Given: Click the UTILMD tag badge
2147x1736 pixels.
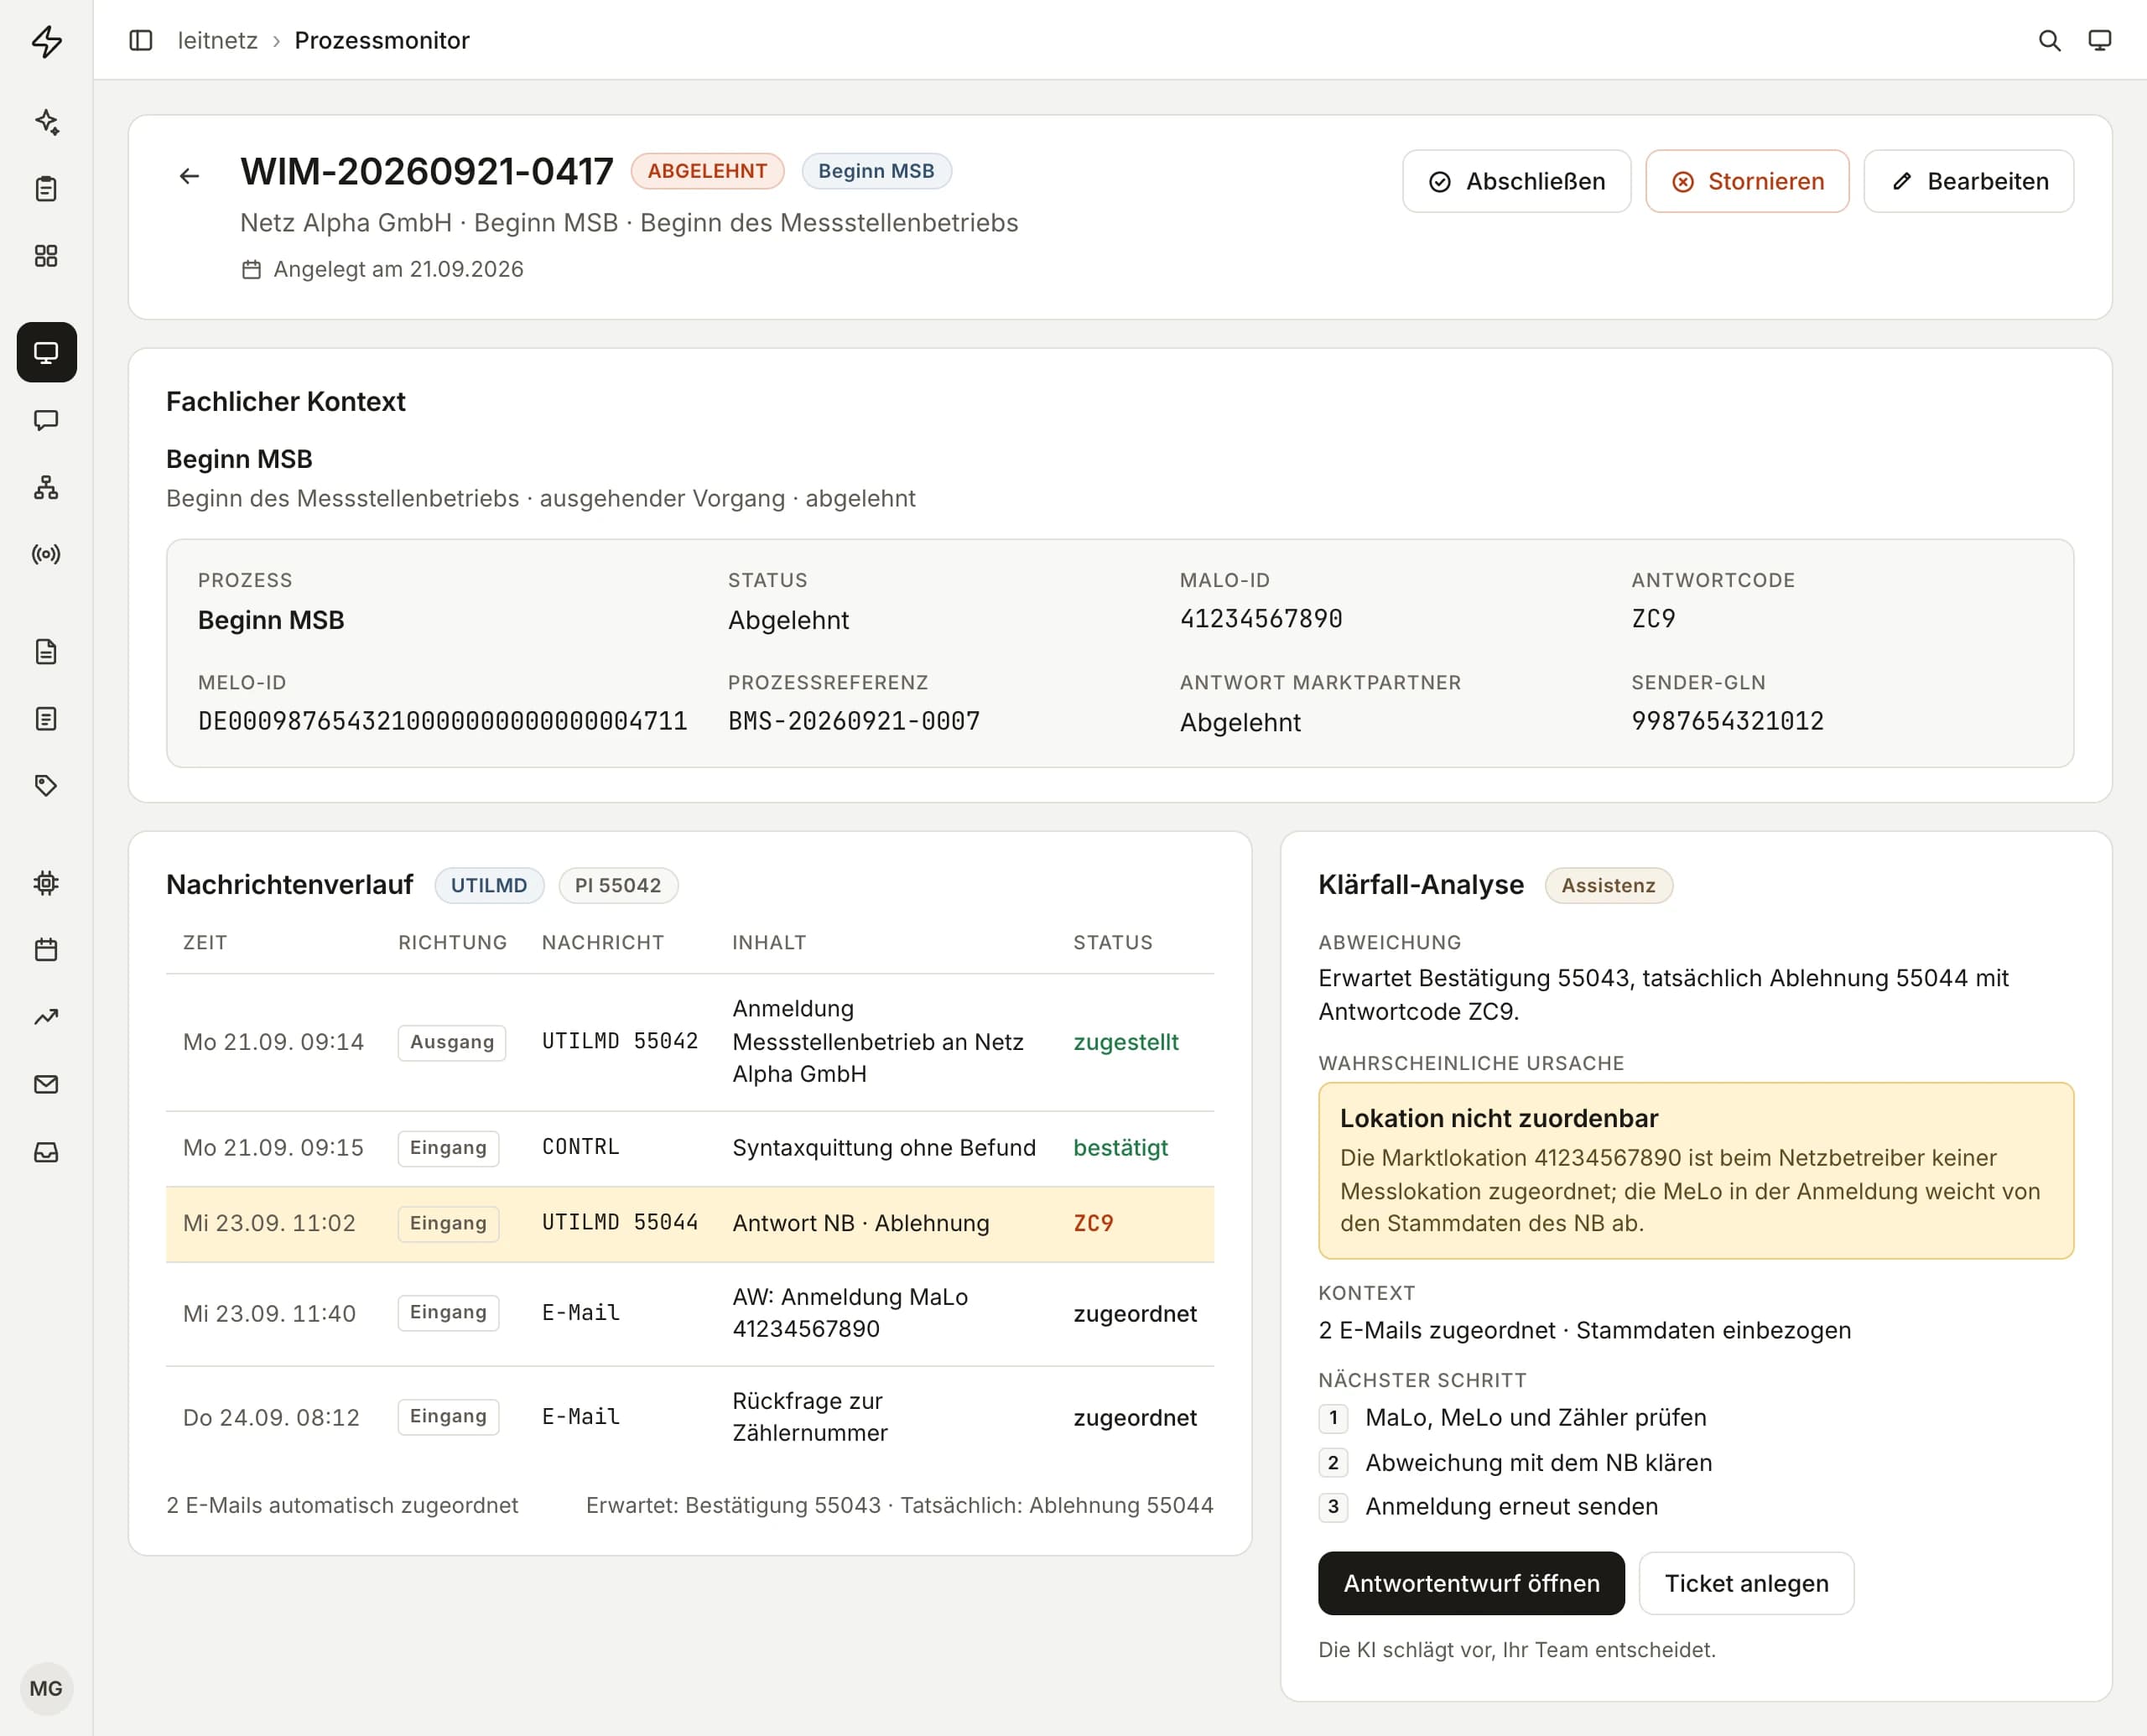Looking at the screenshot, I should point(489,885).
